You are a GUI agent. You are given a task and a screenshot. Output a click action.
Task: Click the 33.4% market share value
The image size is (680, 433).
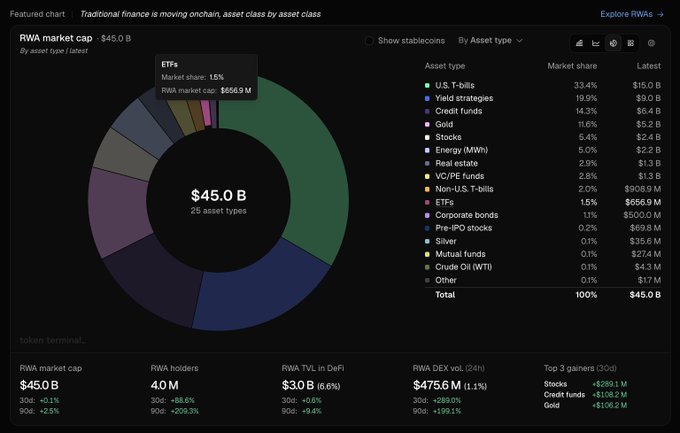[x=585, y=85]
